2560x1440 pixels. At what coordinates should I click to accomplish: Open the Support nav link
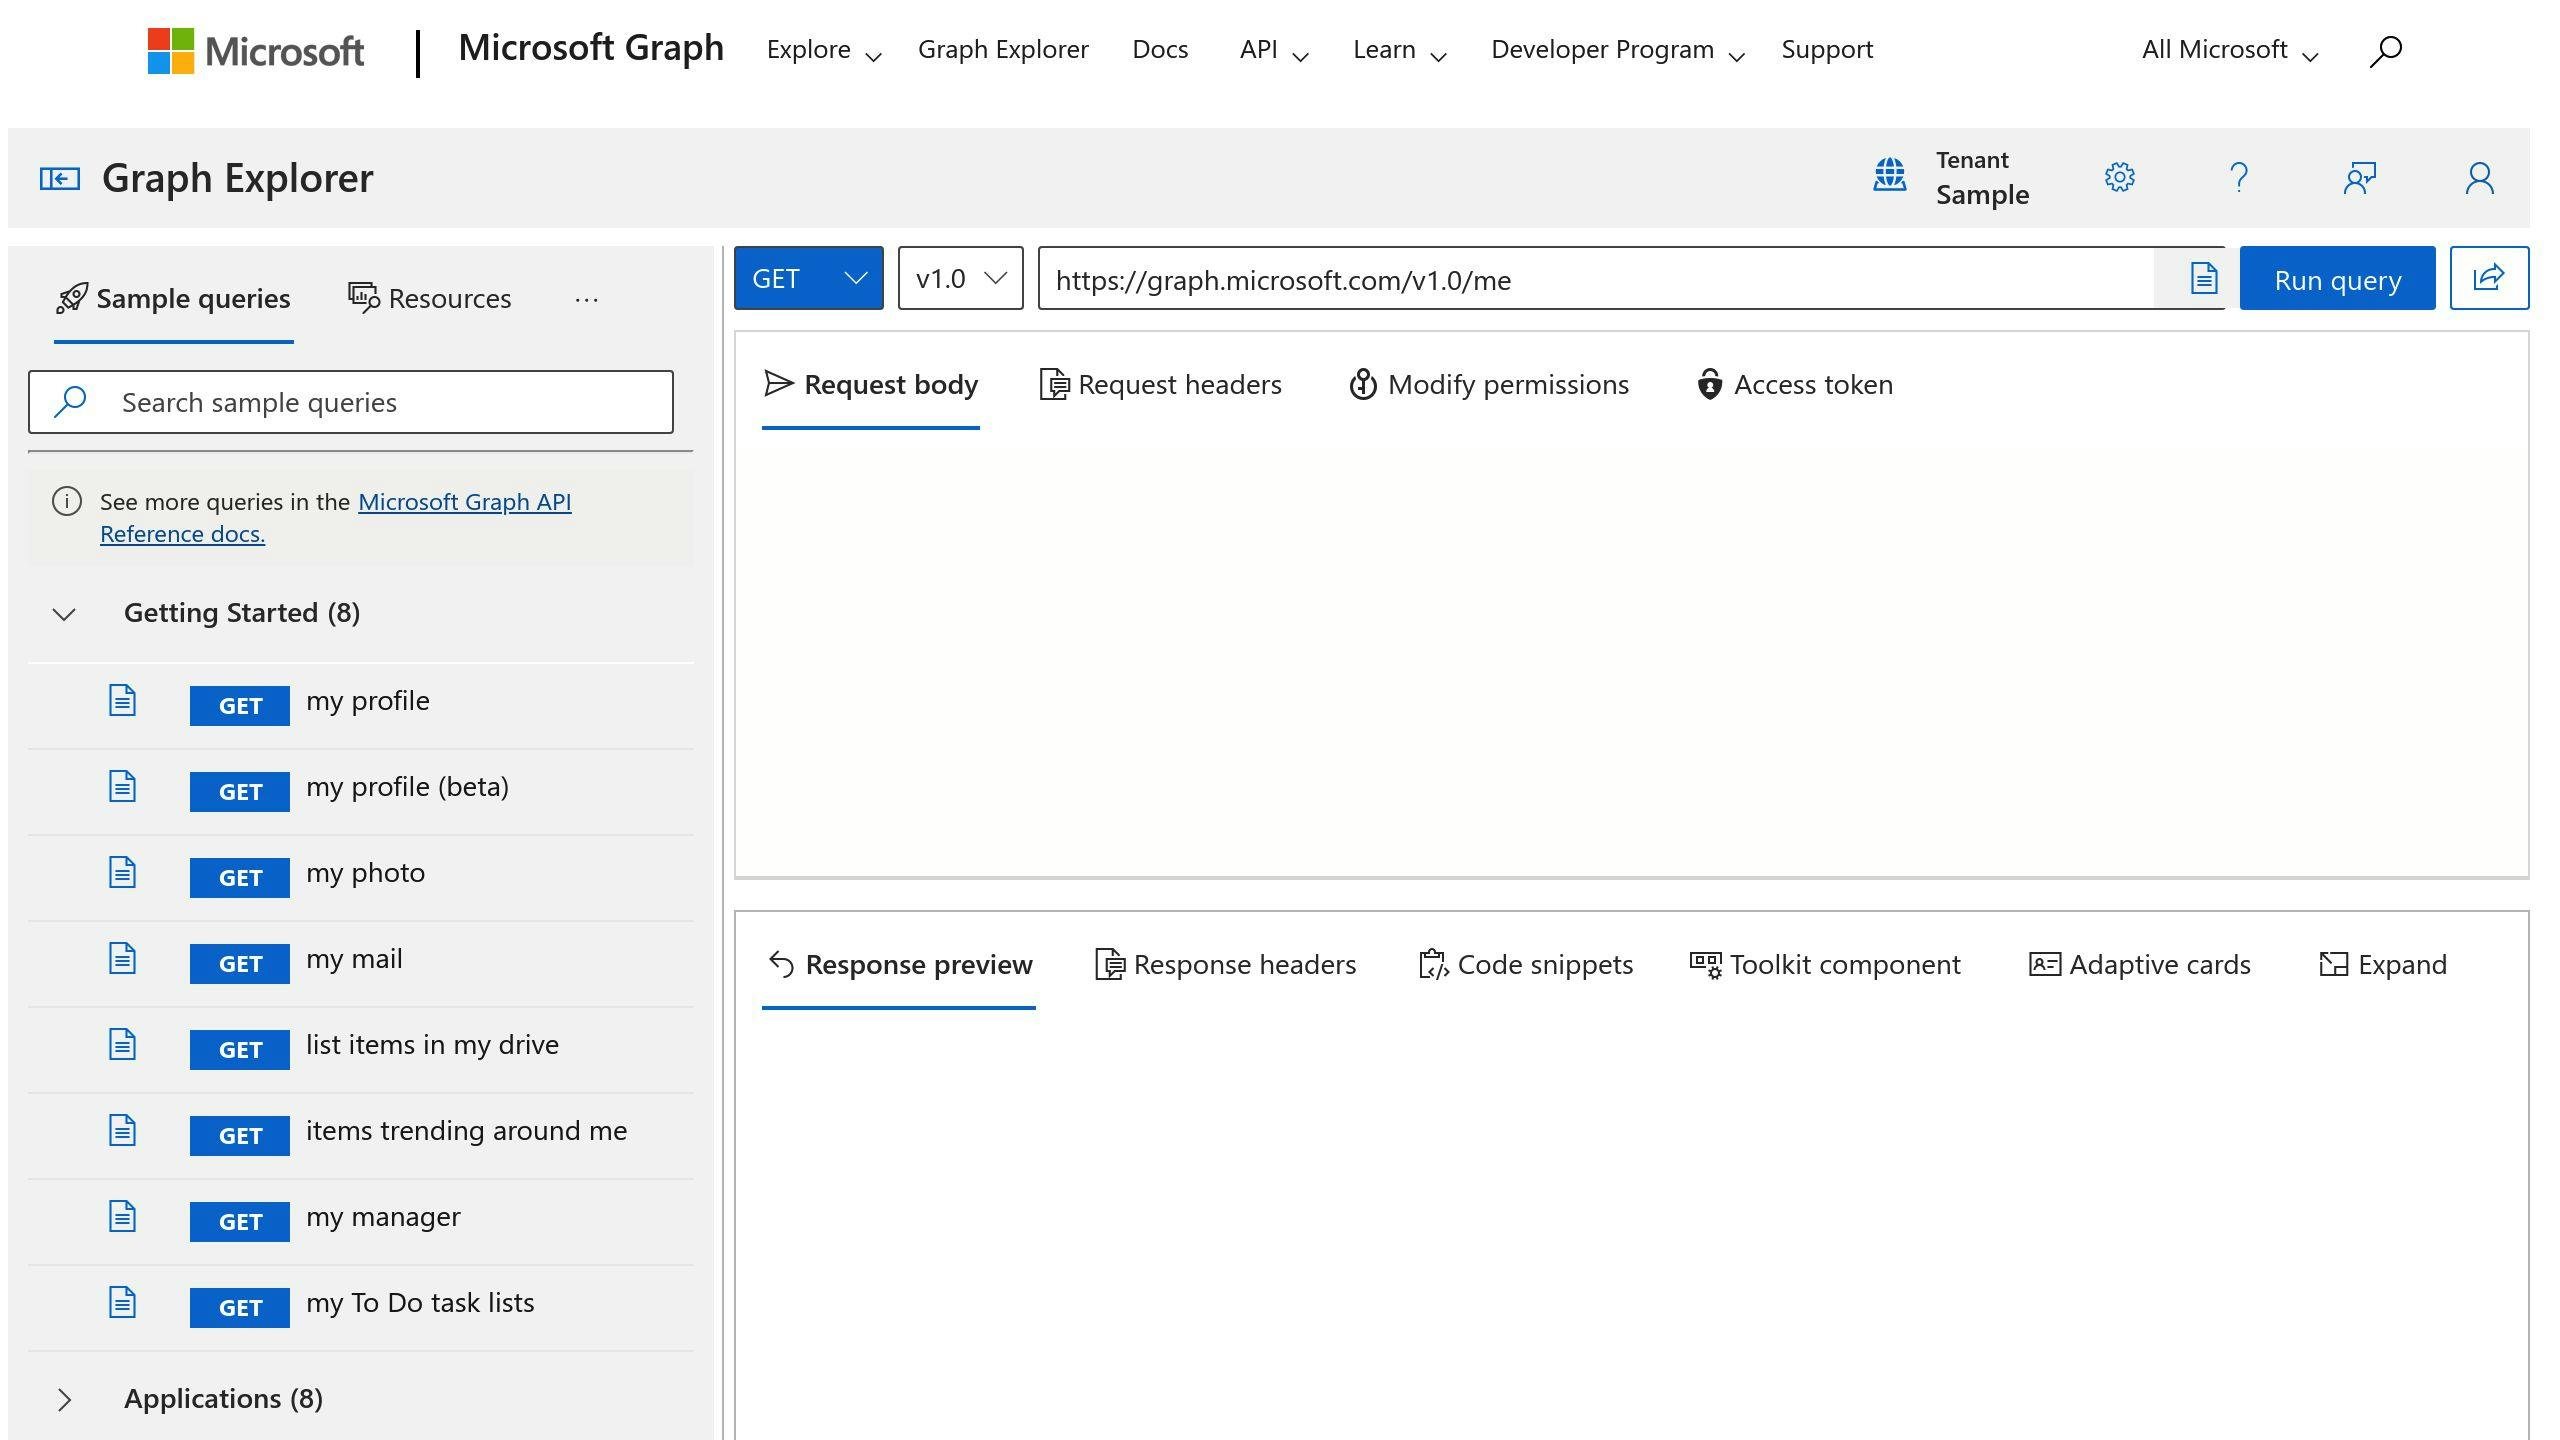(x=1827, y=50)
